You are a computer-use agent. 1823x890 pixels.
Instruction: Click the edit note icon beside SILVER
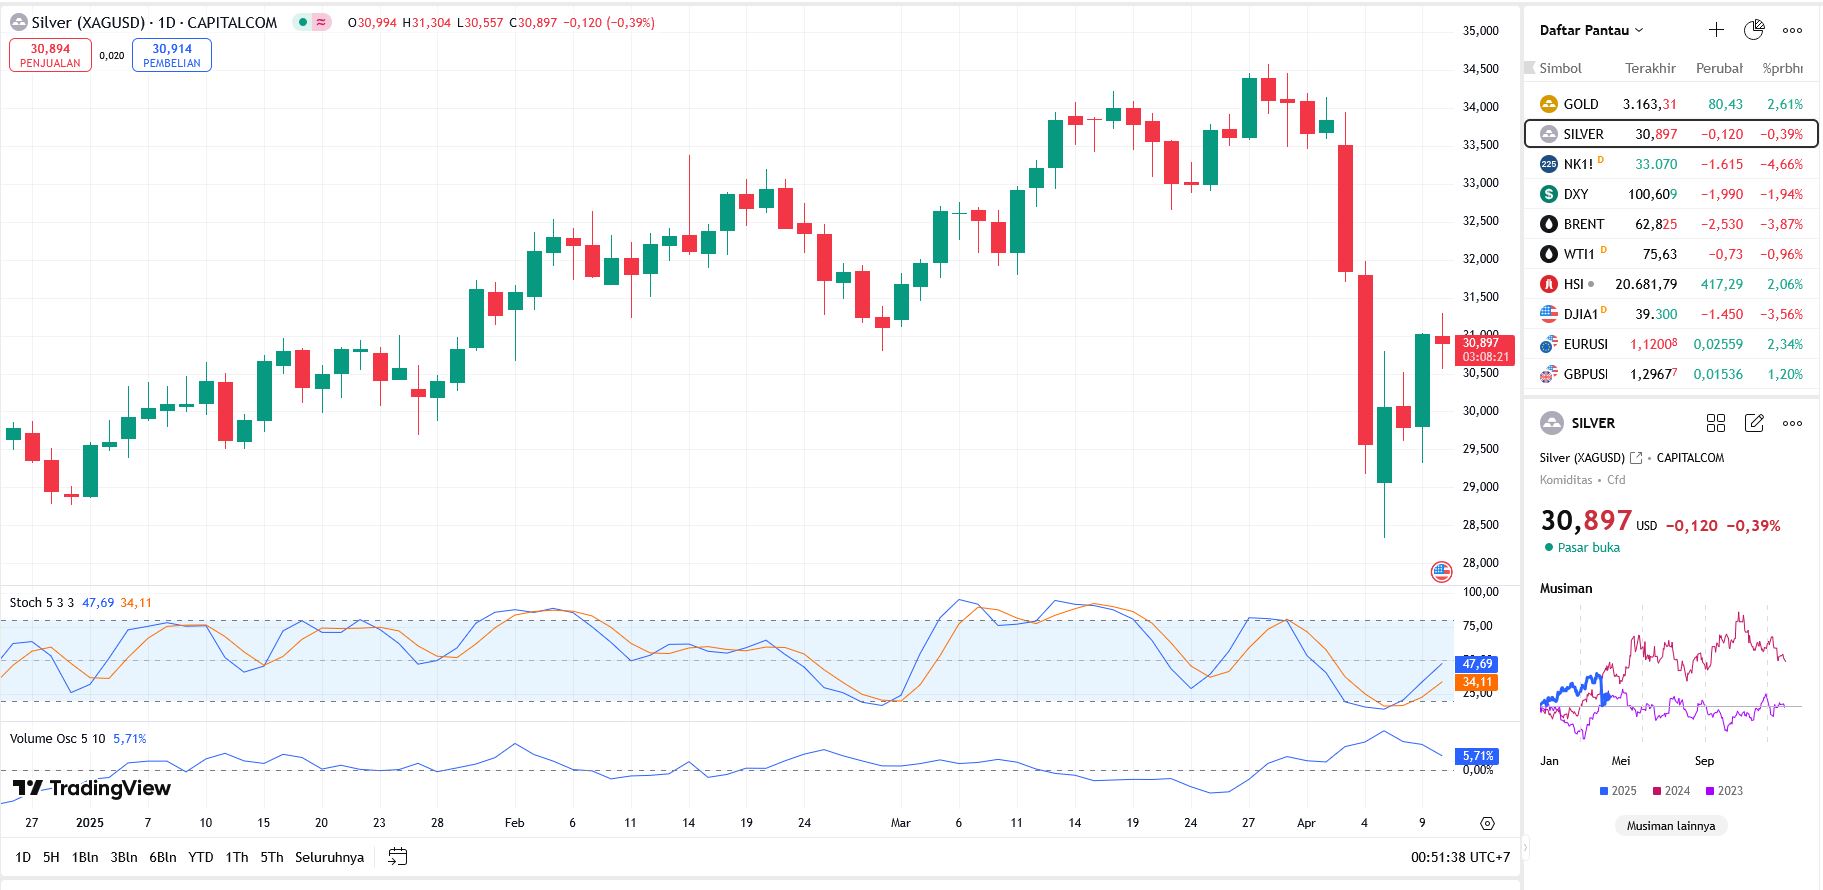[x=1754, y=423]
